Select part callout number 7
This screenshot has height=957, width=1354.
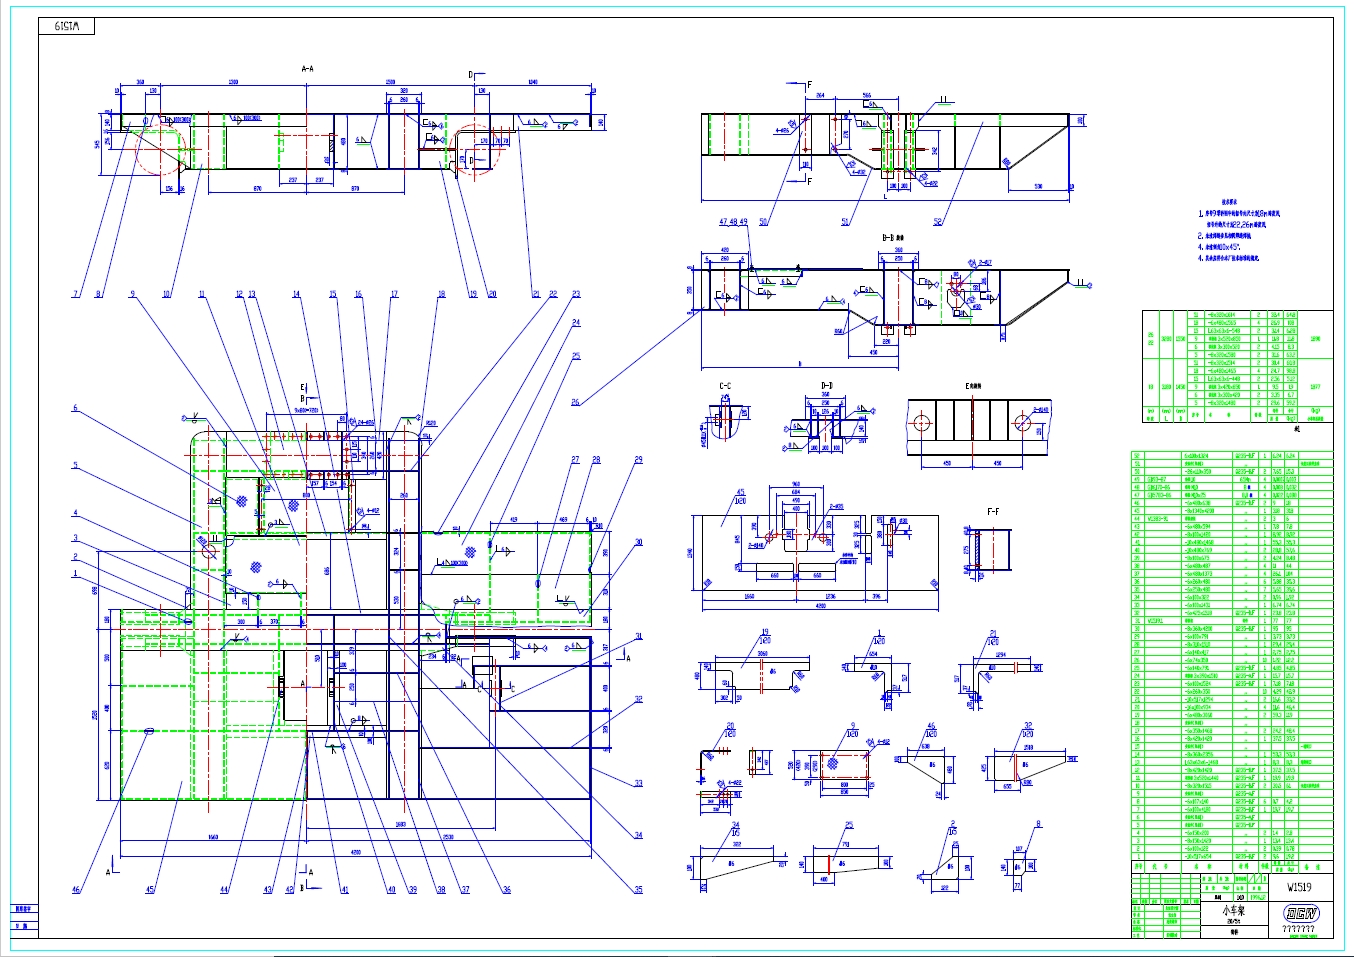[x=75, y=294]
